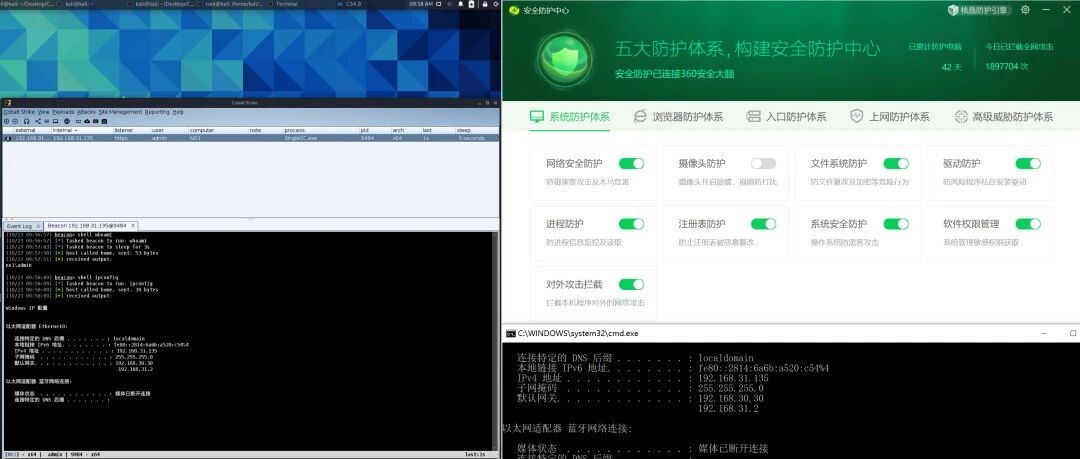This screenshot has width=1080, height=459.
Task: Click the notification bell in the Kali top panel
Action: [460, 4]
